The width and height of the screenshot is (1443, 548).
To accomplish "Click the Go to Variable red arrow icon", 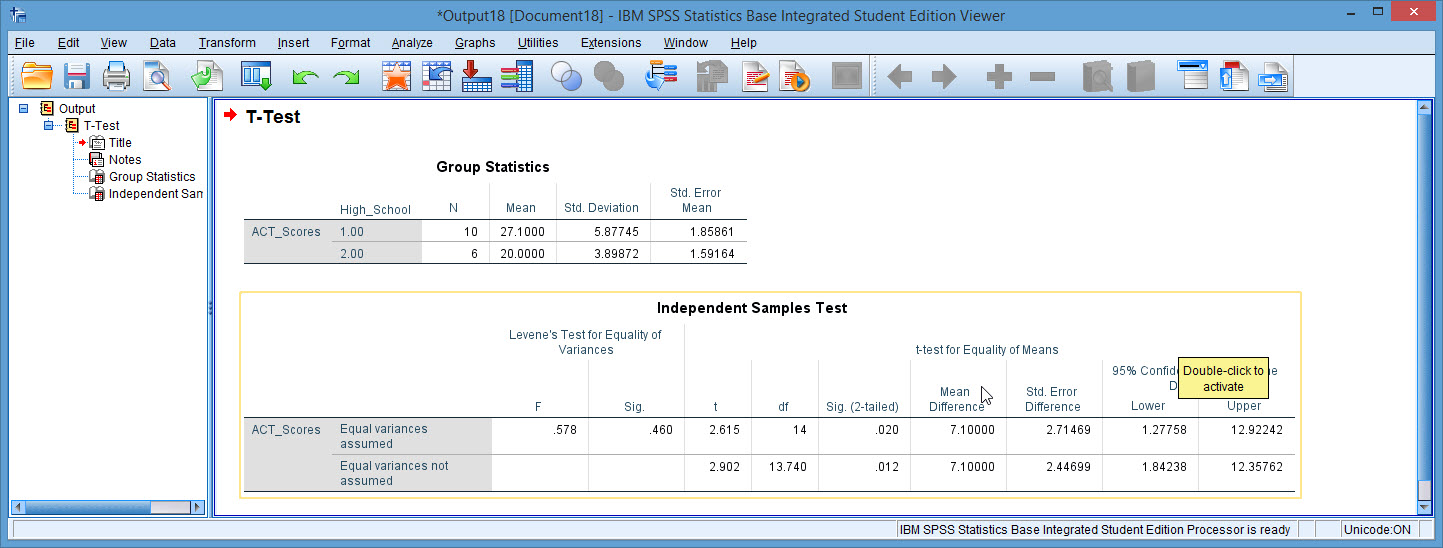I will pos(476,76).
